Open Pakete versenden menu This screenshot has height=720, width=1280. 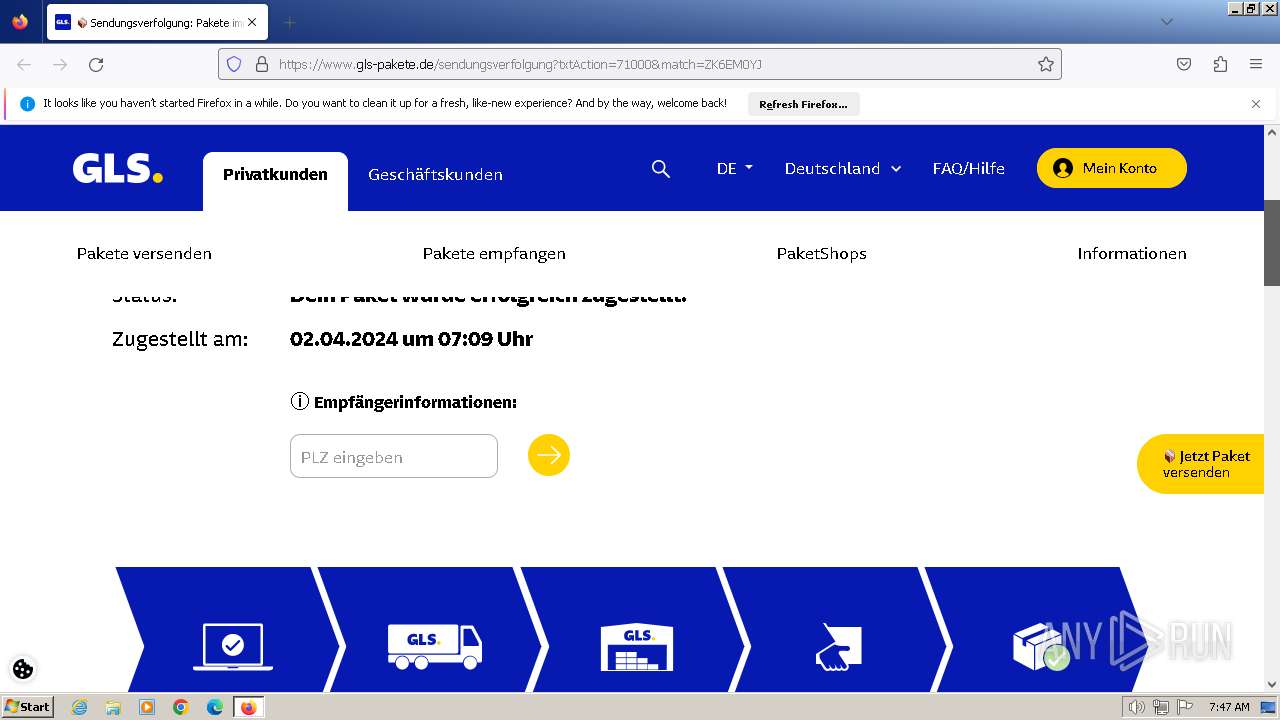coord(144,253)
